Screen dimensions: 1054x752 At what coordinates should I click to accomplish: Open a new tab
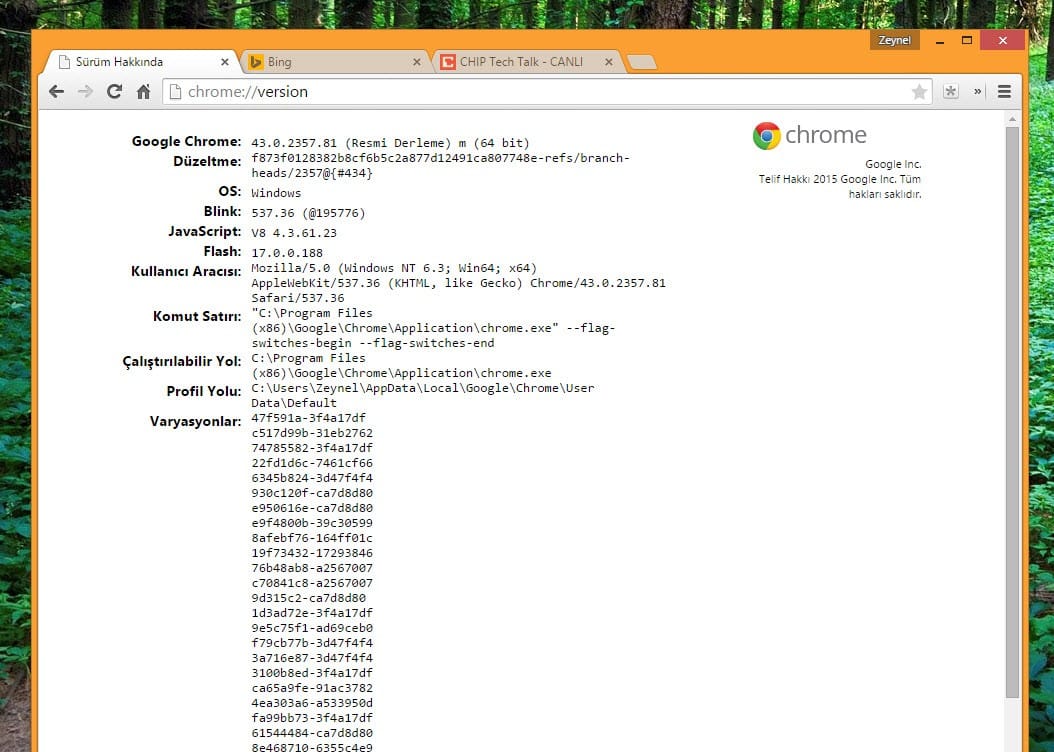642,62
